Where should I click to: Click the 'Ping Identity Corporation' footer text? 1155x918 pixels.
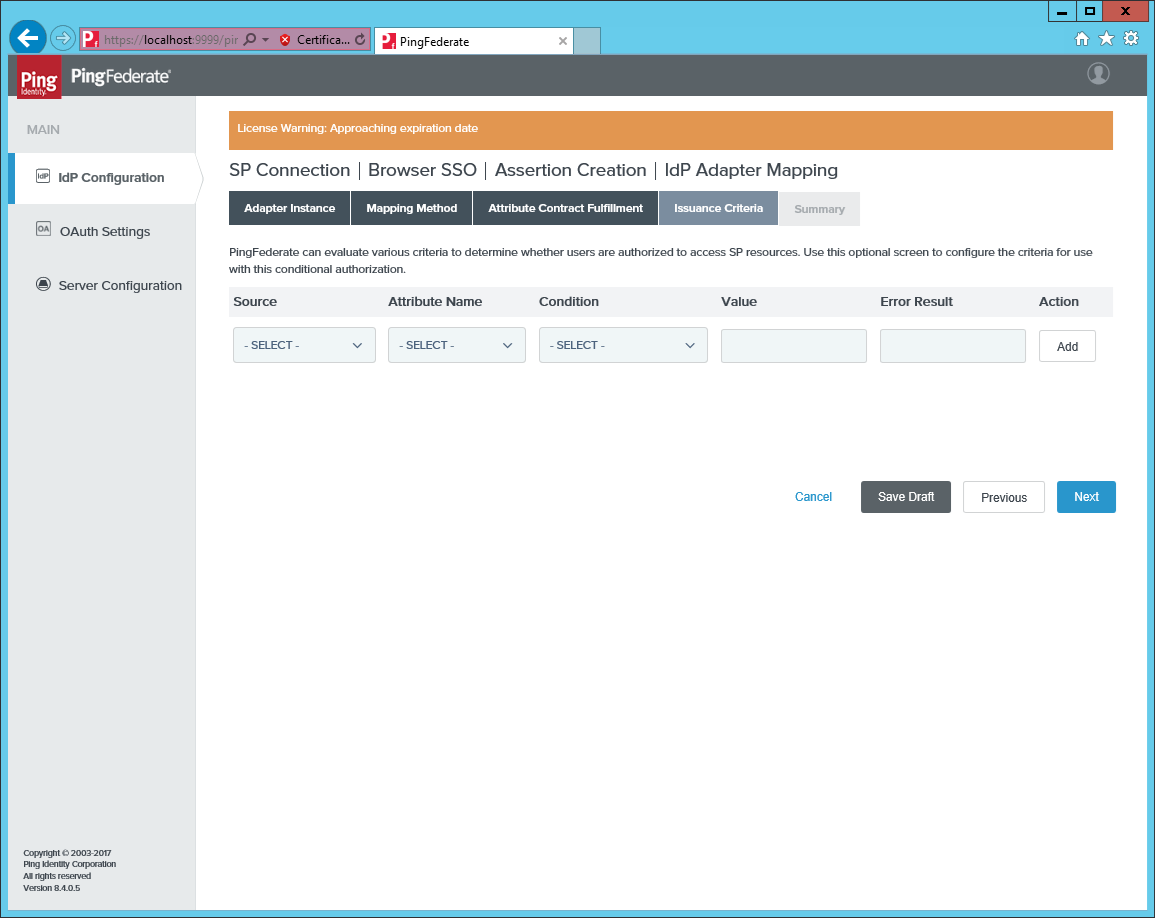click(x=69, y=864)
